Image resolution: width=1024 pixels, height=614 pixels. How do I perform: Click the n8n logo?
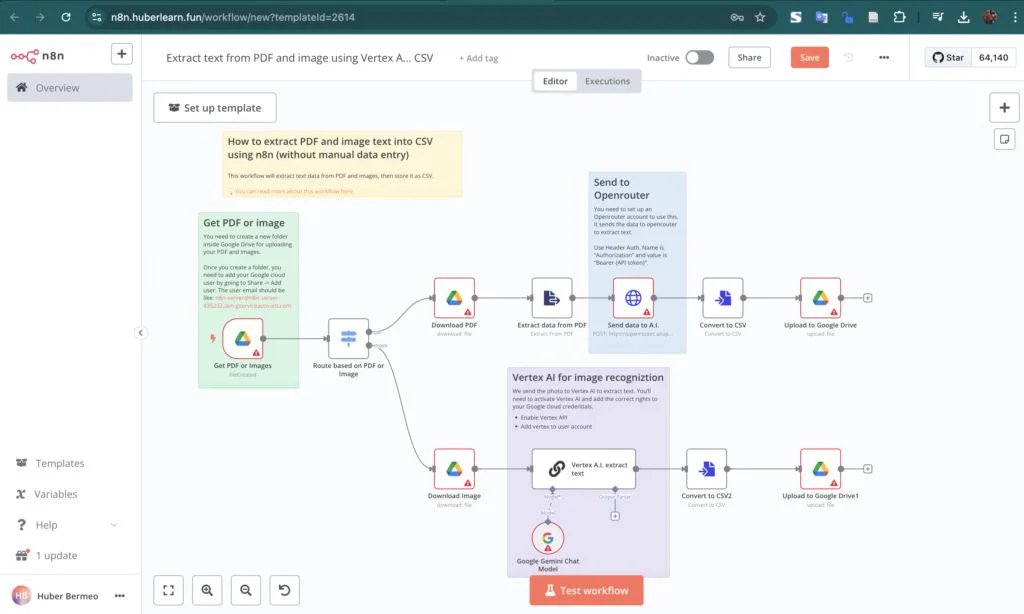pos(37,56)
